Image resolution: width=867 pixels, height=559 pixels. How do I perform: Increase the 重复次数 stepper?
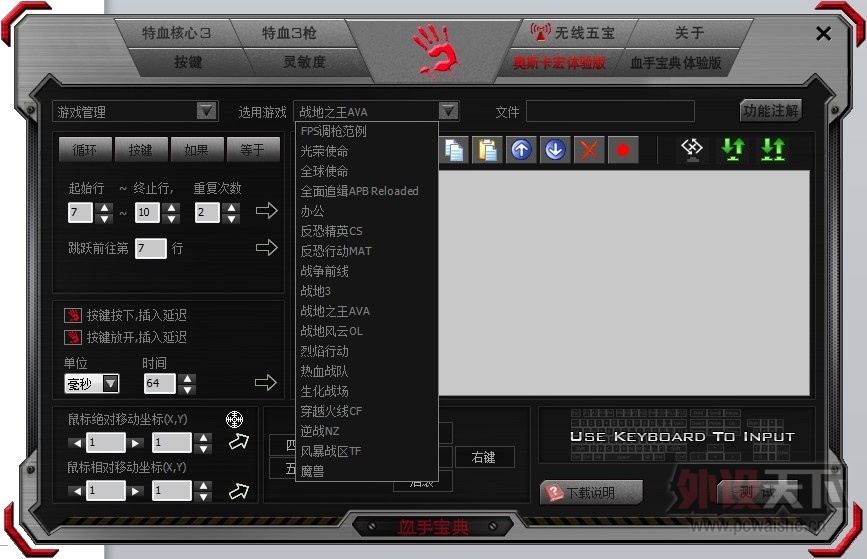232,207
